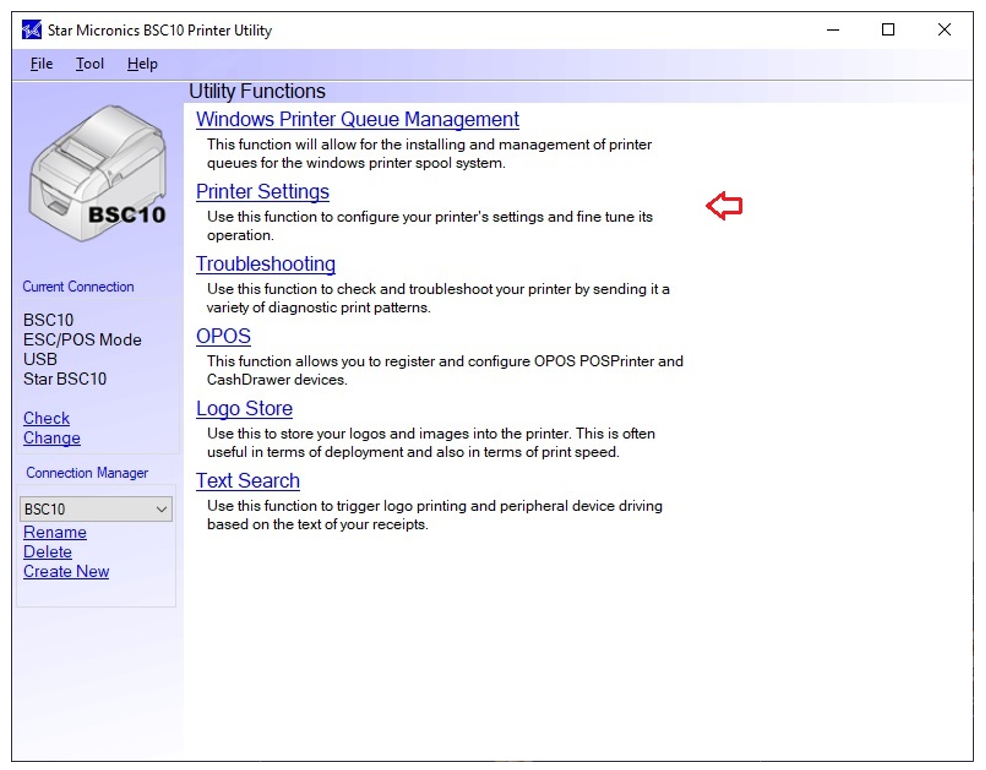
Task: Open the Logo Store function
Action: (x=244, y=409)
